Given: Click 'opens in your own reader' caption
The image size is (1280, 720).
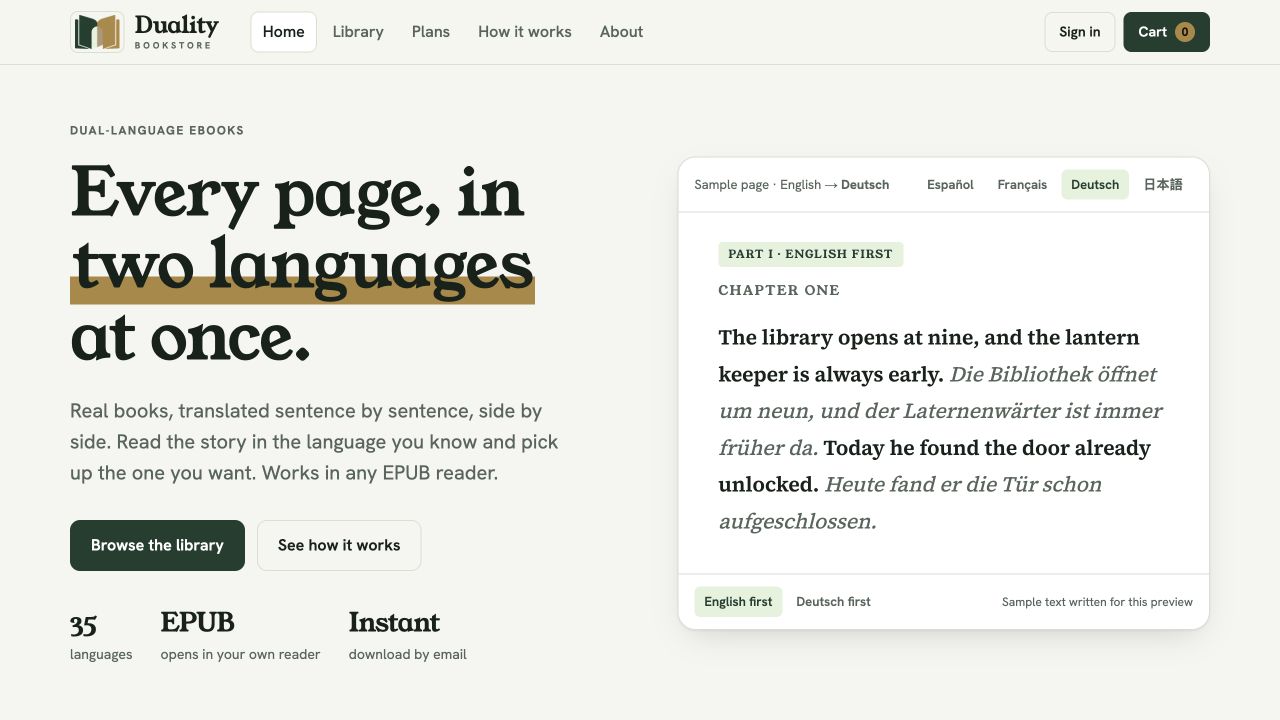Looking at the screenshot, I should (240, 655).
